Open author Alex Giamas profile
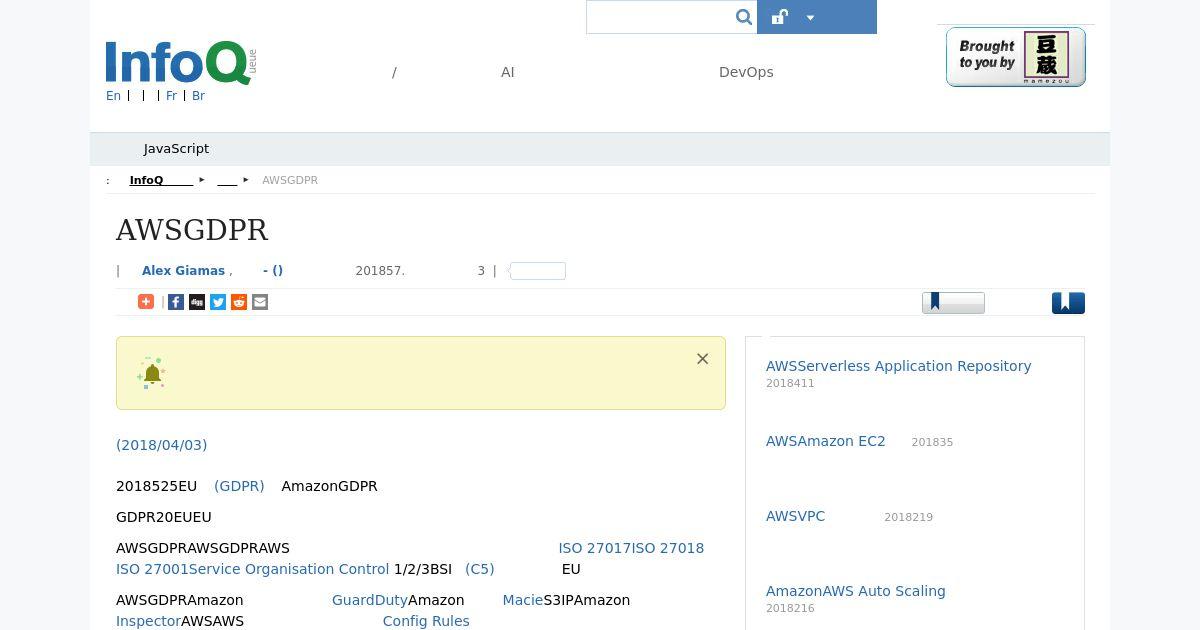 183,271
